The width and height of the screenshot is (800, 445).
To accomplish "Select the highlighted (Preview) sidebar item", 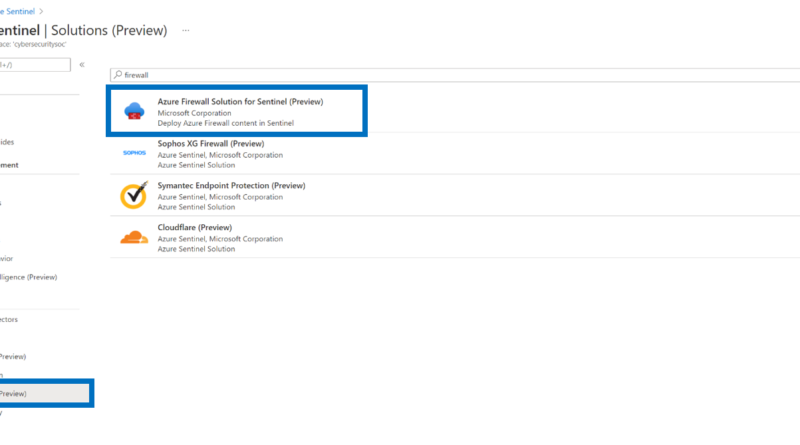I will pyautogui.click(x=44, y=393).
